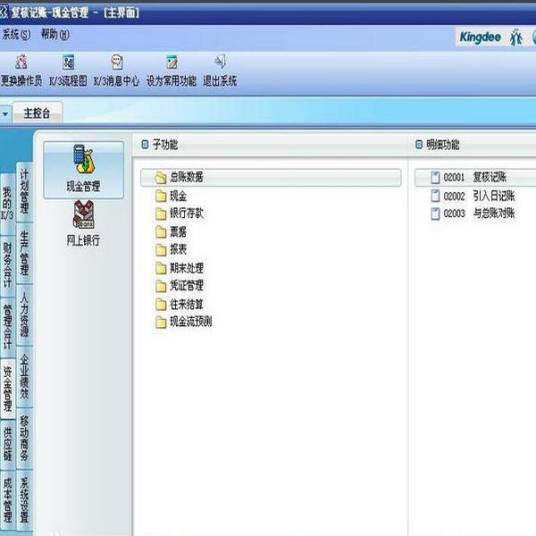
Task: Click the 现金 folder icon
Action: tap(160, 196)
